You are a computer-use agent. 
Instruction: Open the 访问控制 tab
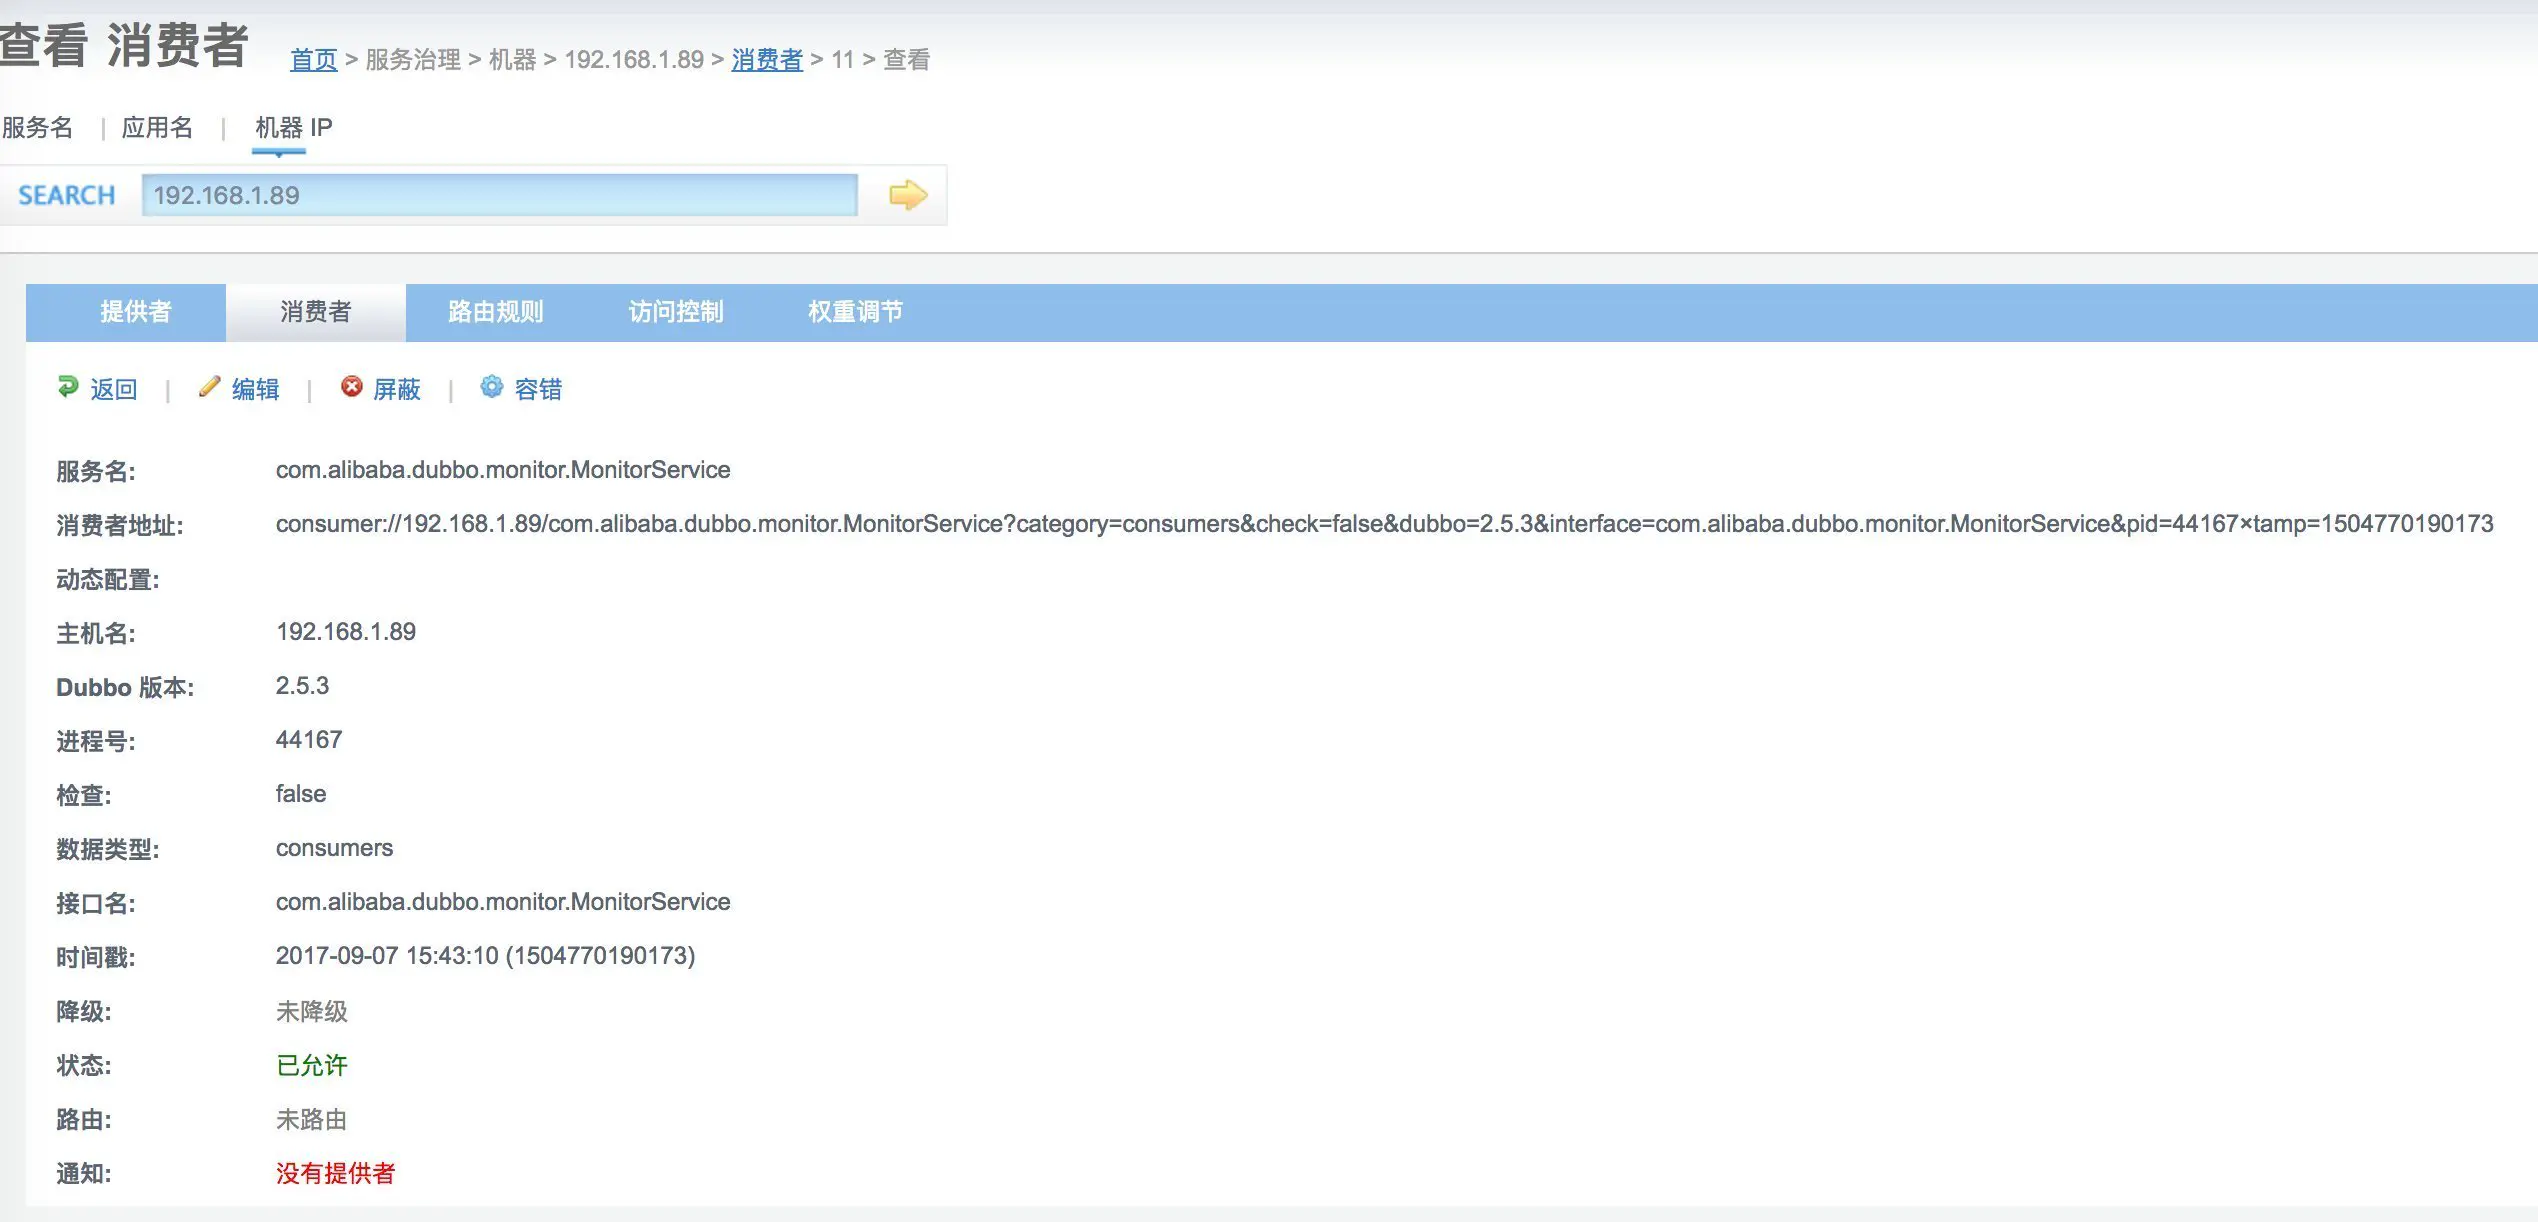[x=676, y=312]
